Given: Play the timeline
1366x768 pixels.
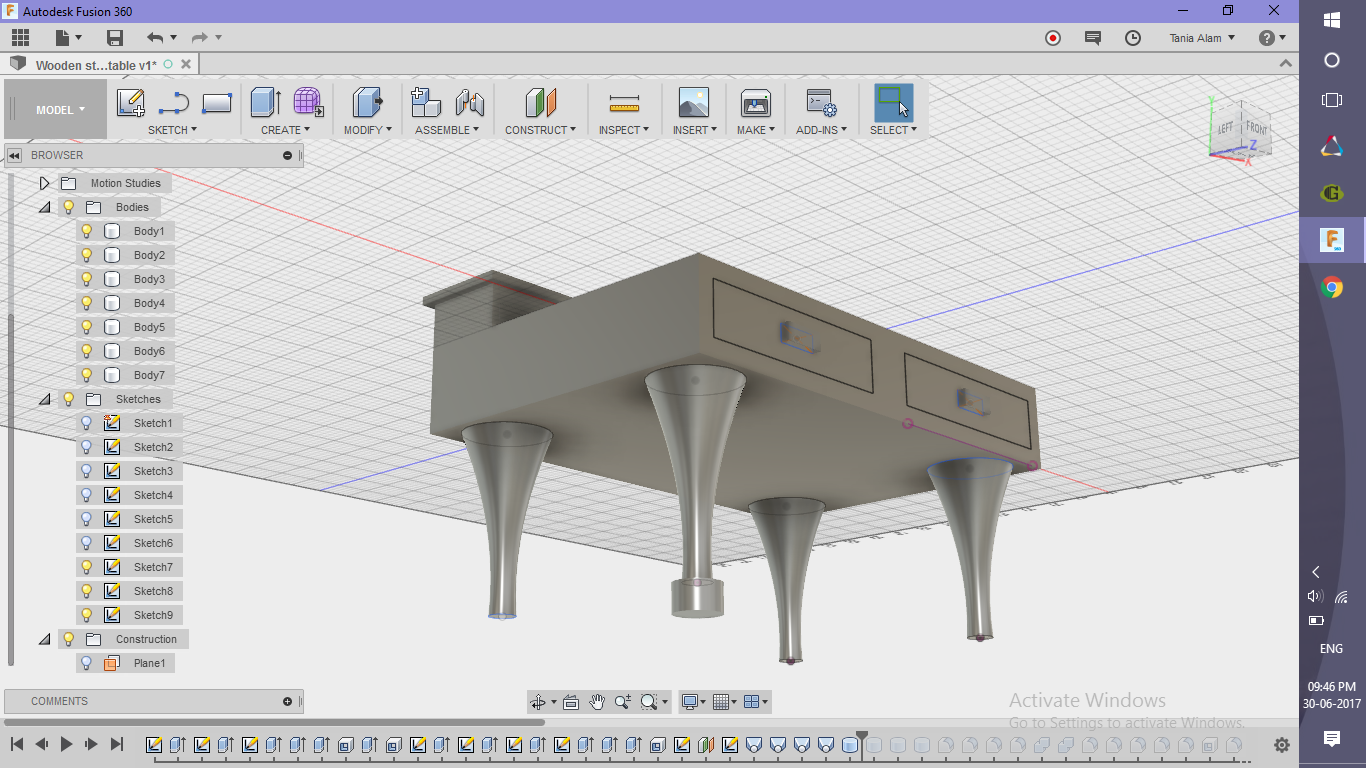Looking at the screenshot, I should pos(66,744).
